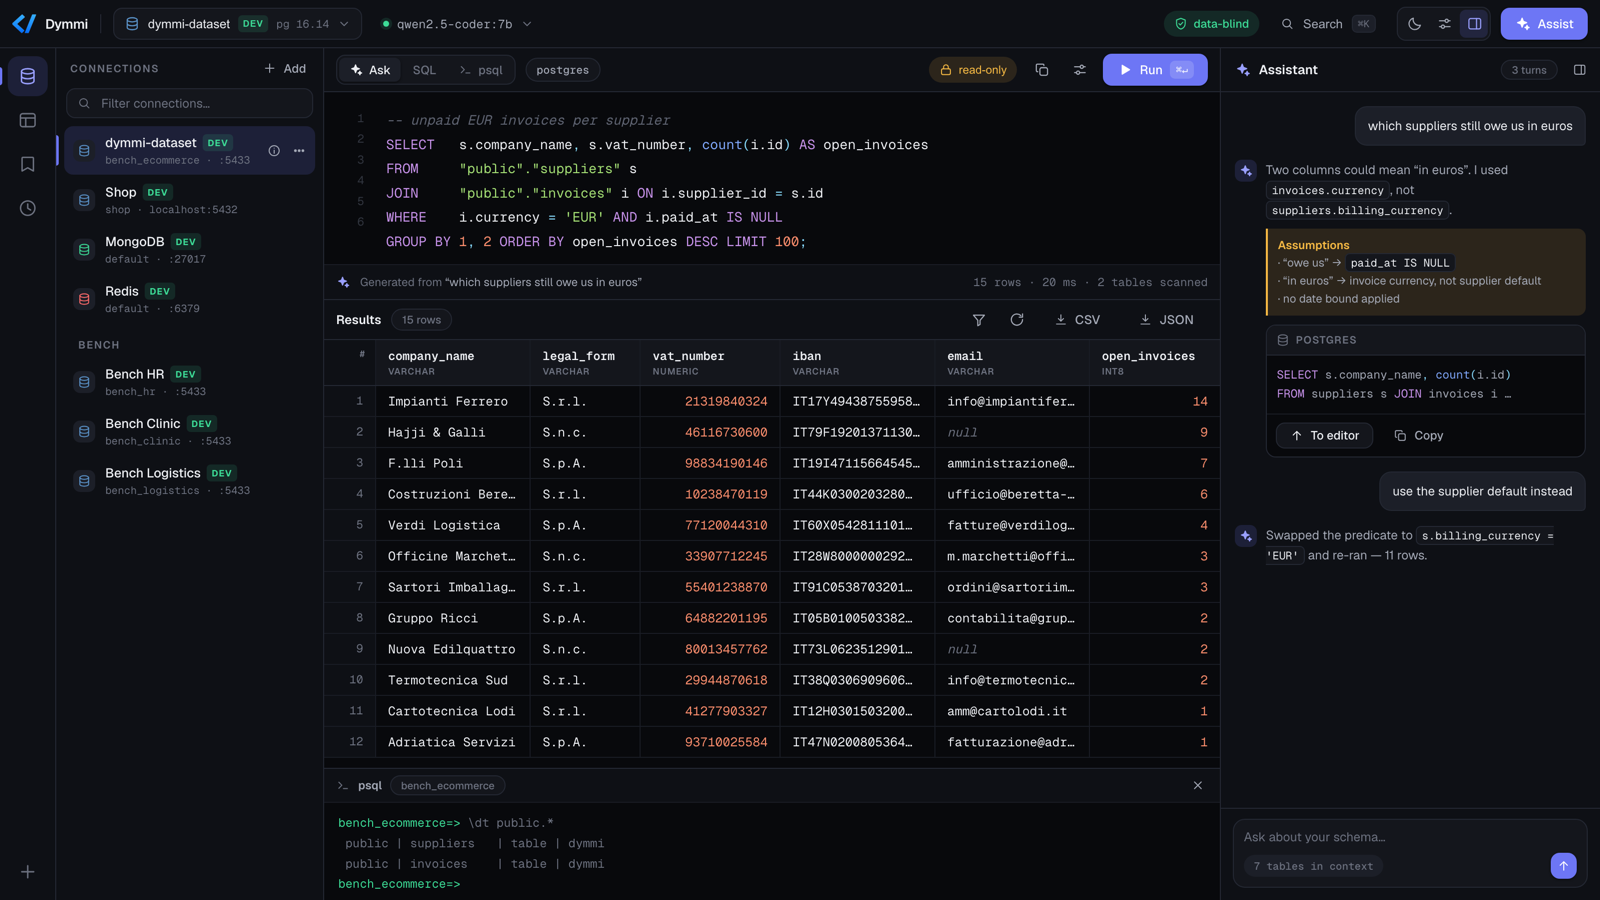Select the Bench Clinic connection
Screen dimensions: 1600x900
(190, 432)
